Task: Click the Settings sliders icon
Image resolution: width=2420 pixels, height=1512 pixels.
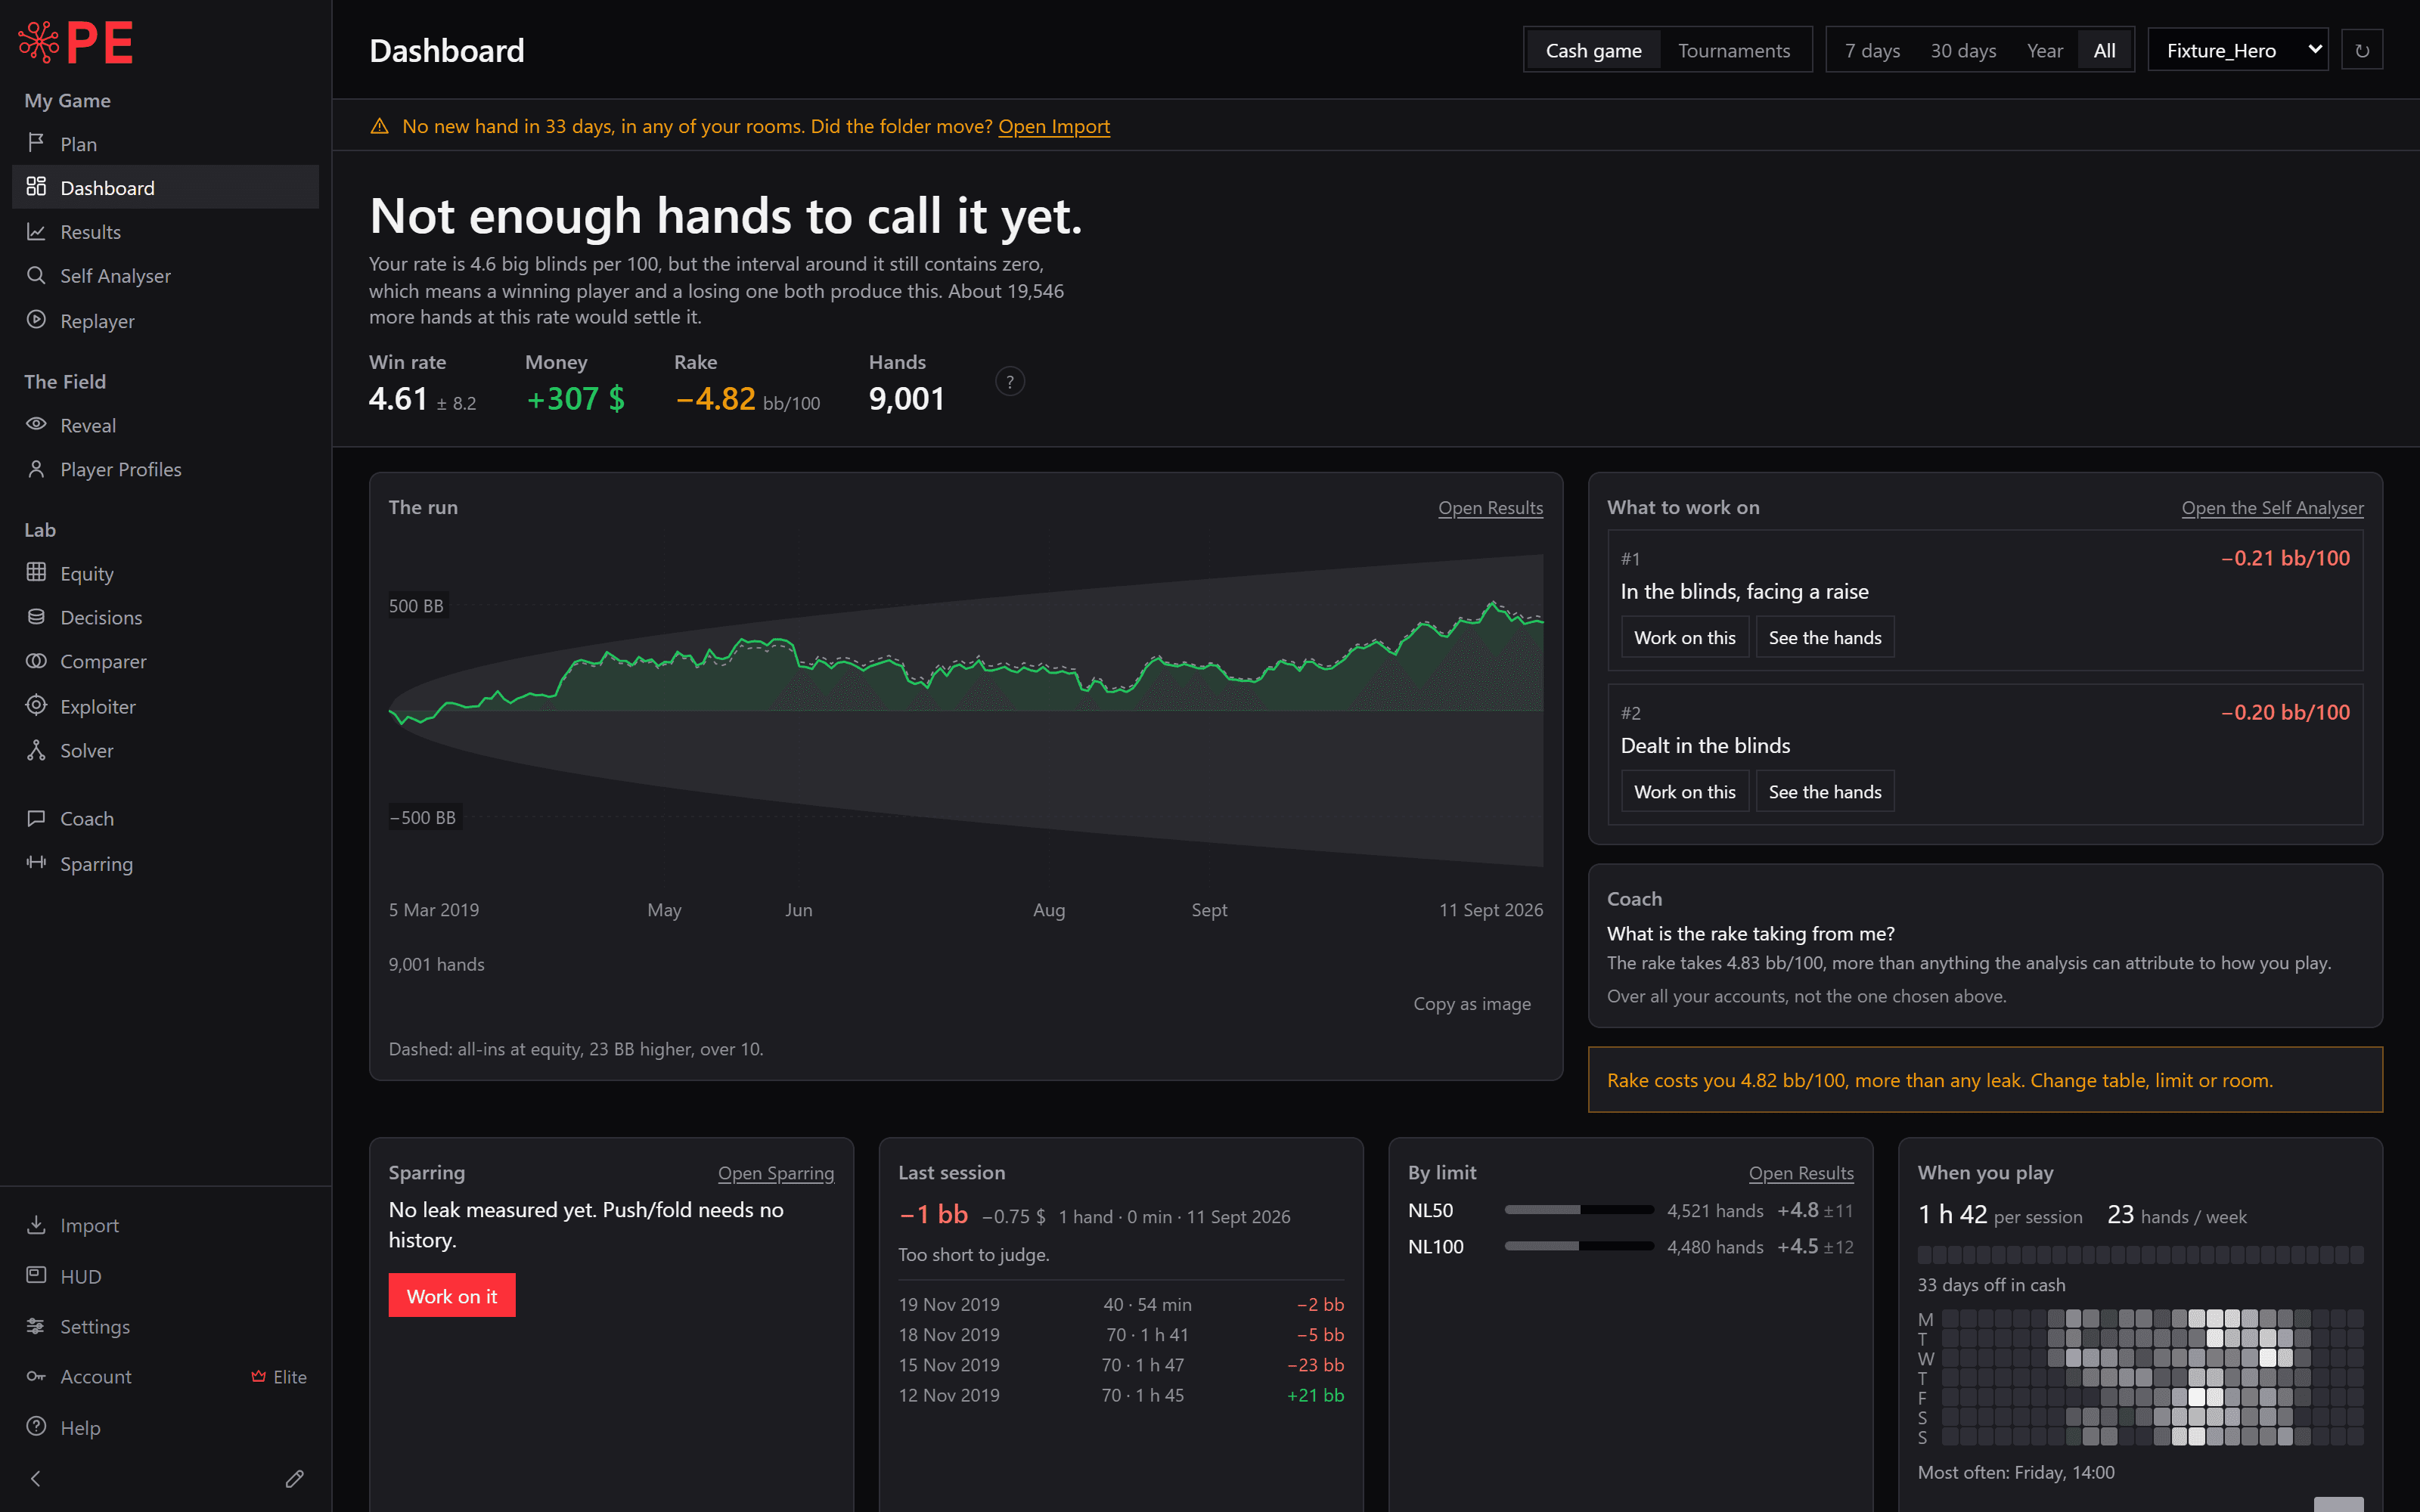Action: pos(36,1326)
